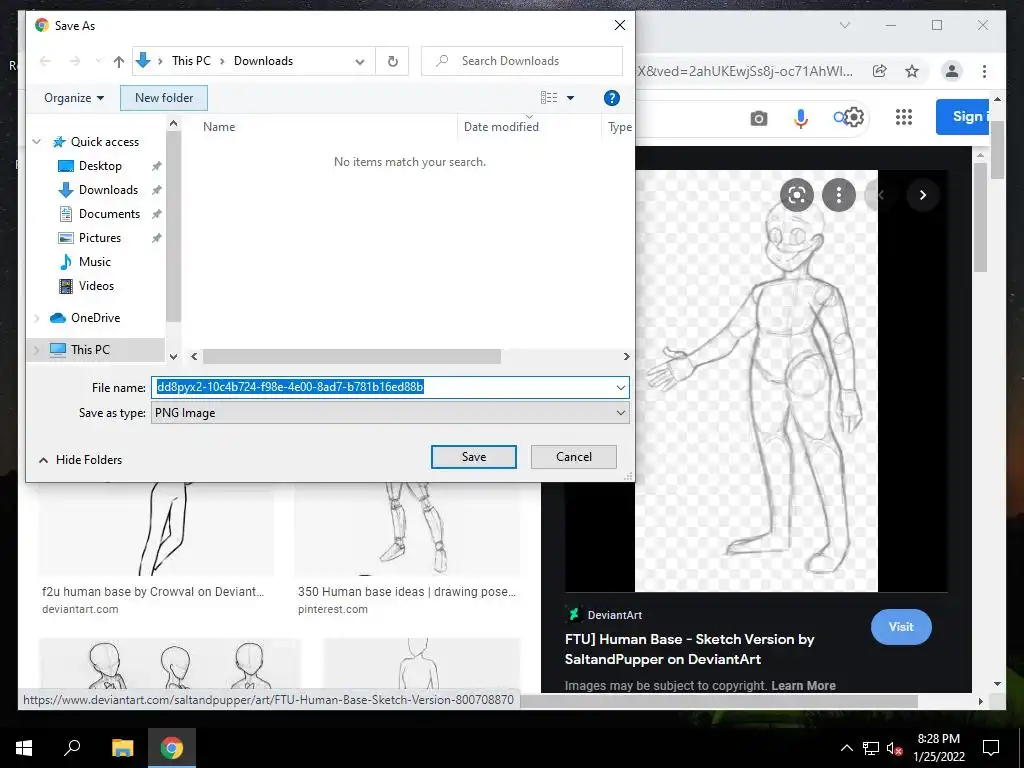Viewport: 1024px width, 768px height.
Task: Open the f2u human base by Crowval result
Action: [x=153, y=592]
